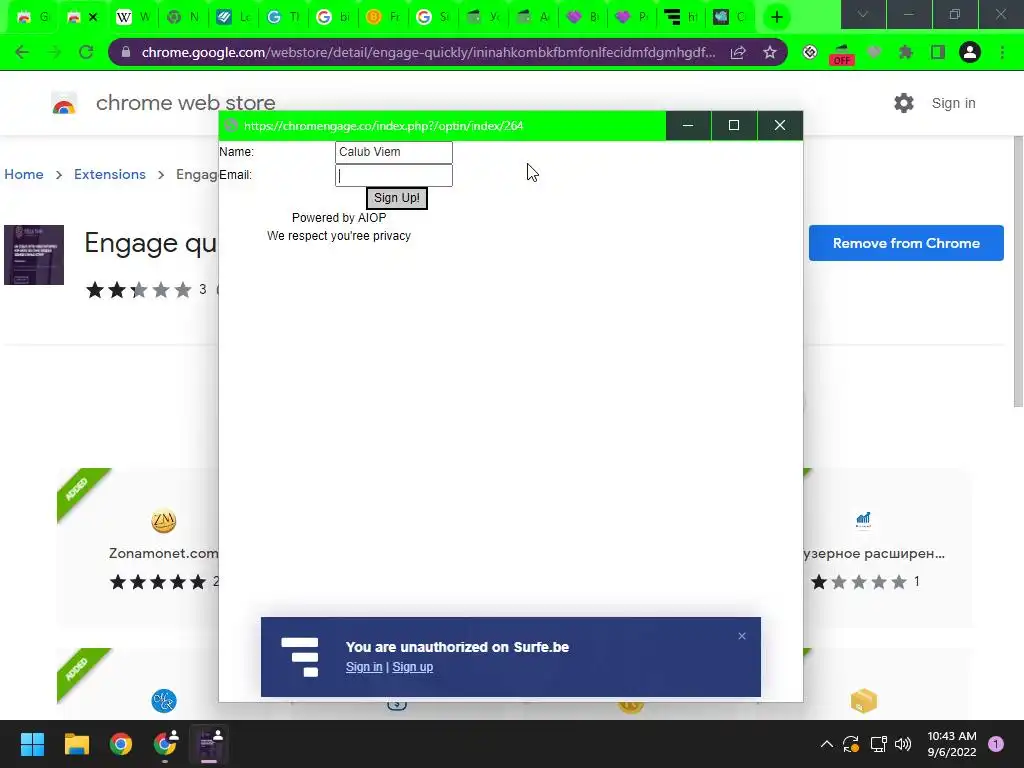Open the Extensions puzzle menu

(905, 52)
